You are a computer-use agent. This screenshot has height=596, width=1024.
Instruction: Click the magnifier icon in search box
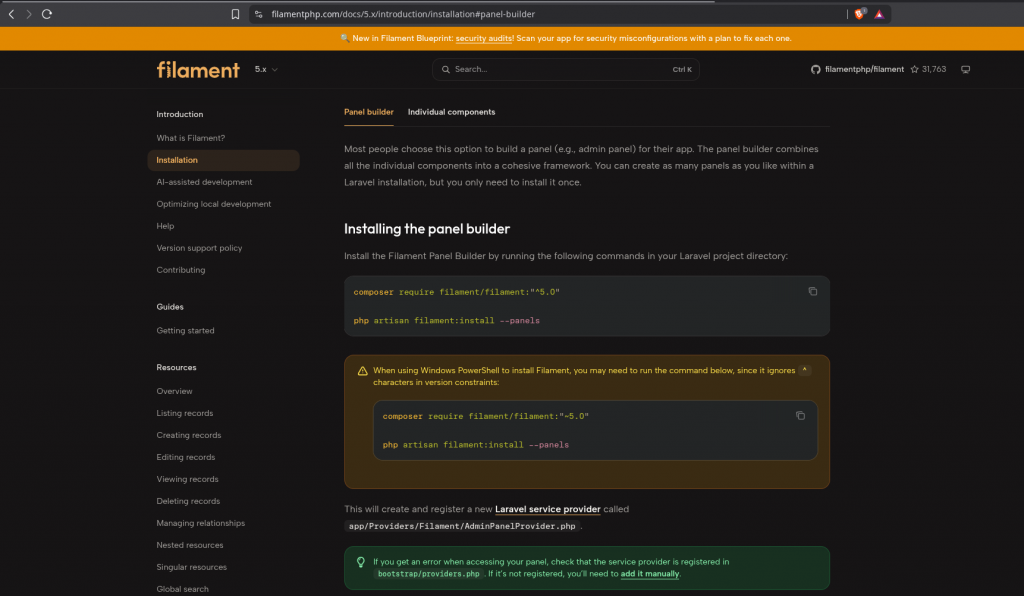point(445,69)
